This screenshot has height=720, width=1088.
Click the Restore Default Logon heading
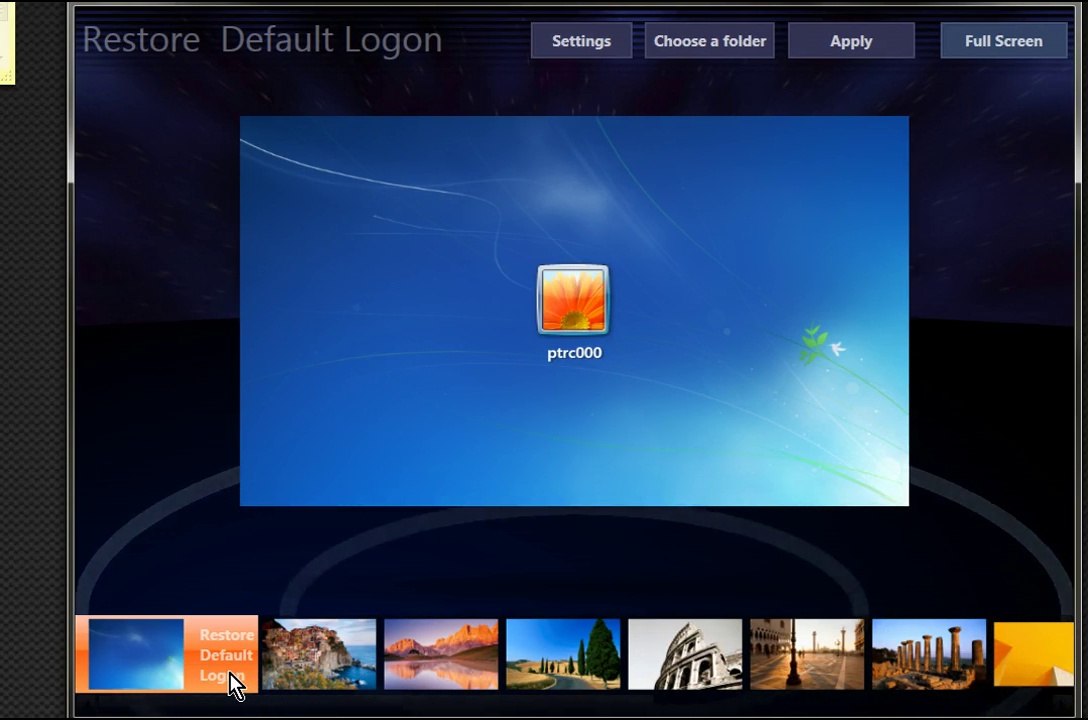pos(262,40)
